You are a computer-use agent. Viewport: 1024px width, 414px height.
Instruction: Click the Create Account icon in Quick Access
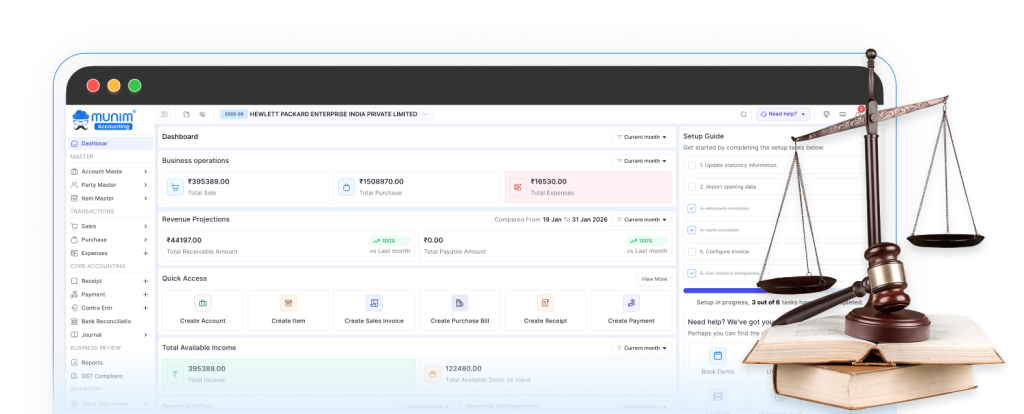(203, 303)
